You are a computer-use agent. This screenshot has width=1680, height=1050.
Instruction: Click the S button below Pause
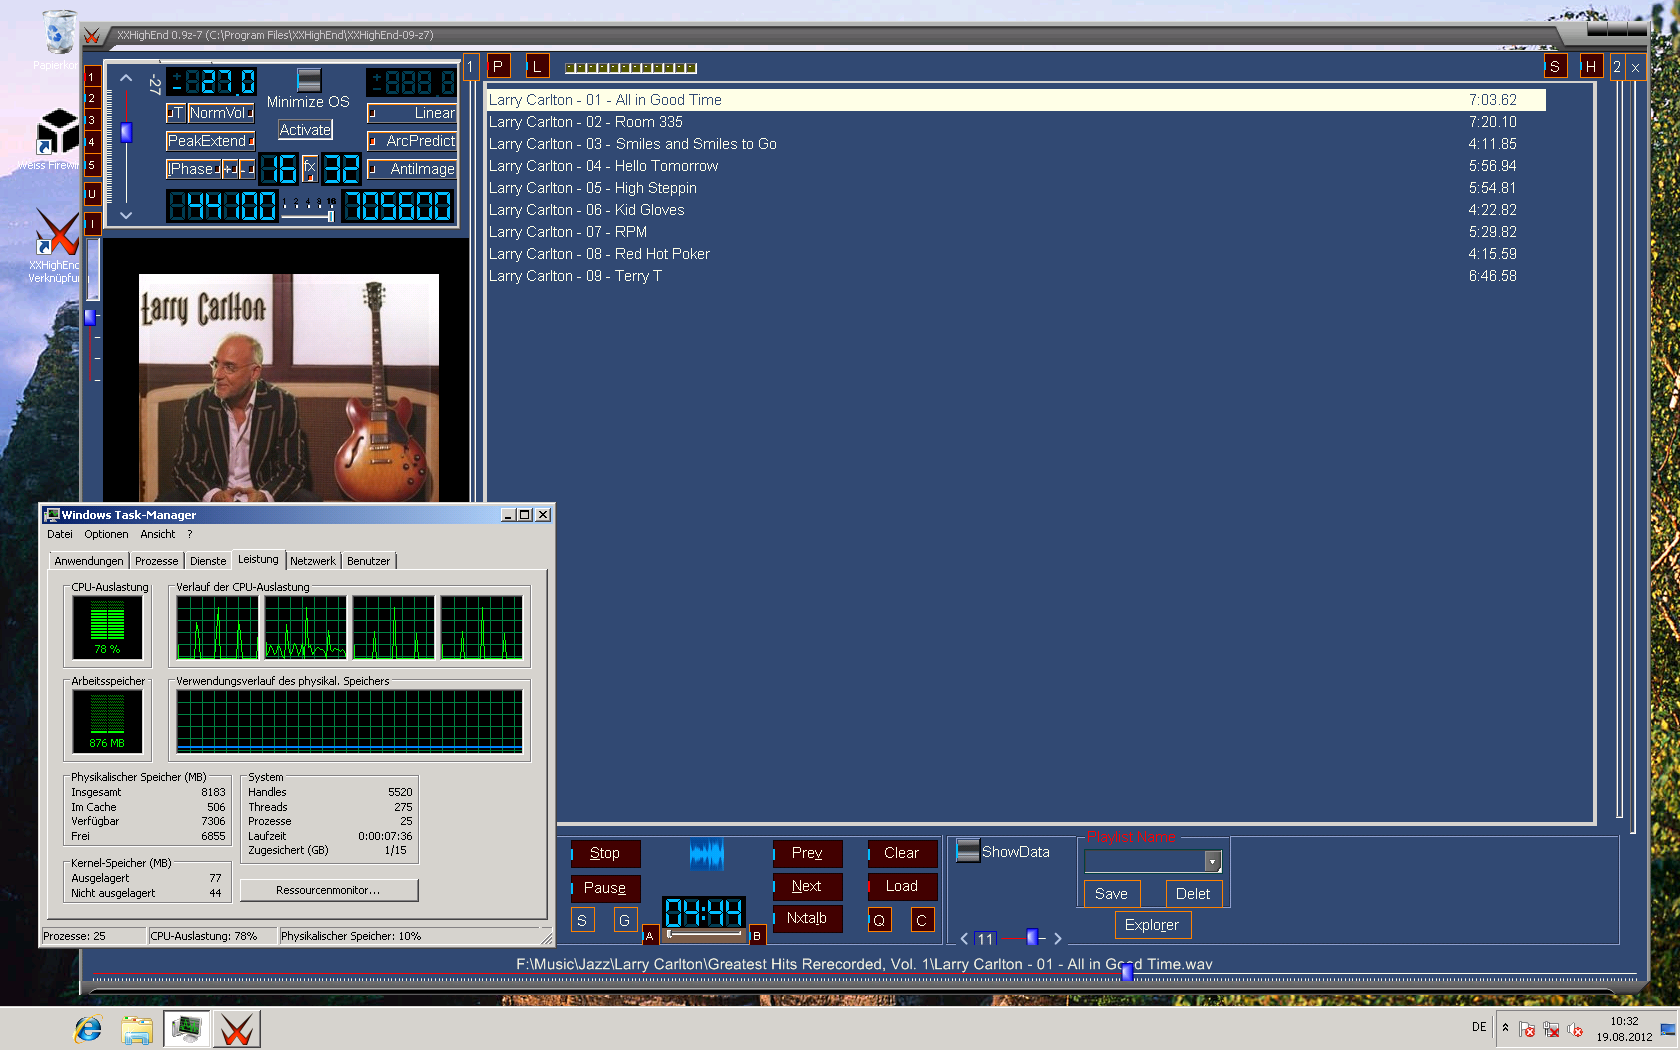582,920
